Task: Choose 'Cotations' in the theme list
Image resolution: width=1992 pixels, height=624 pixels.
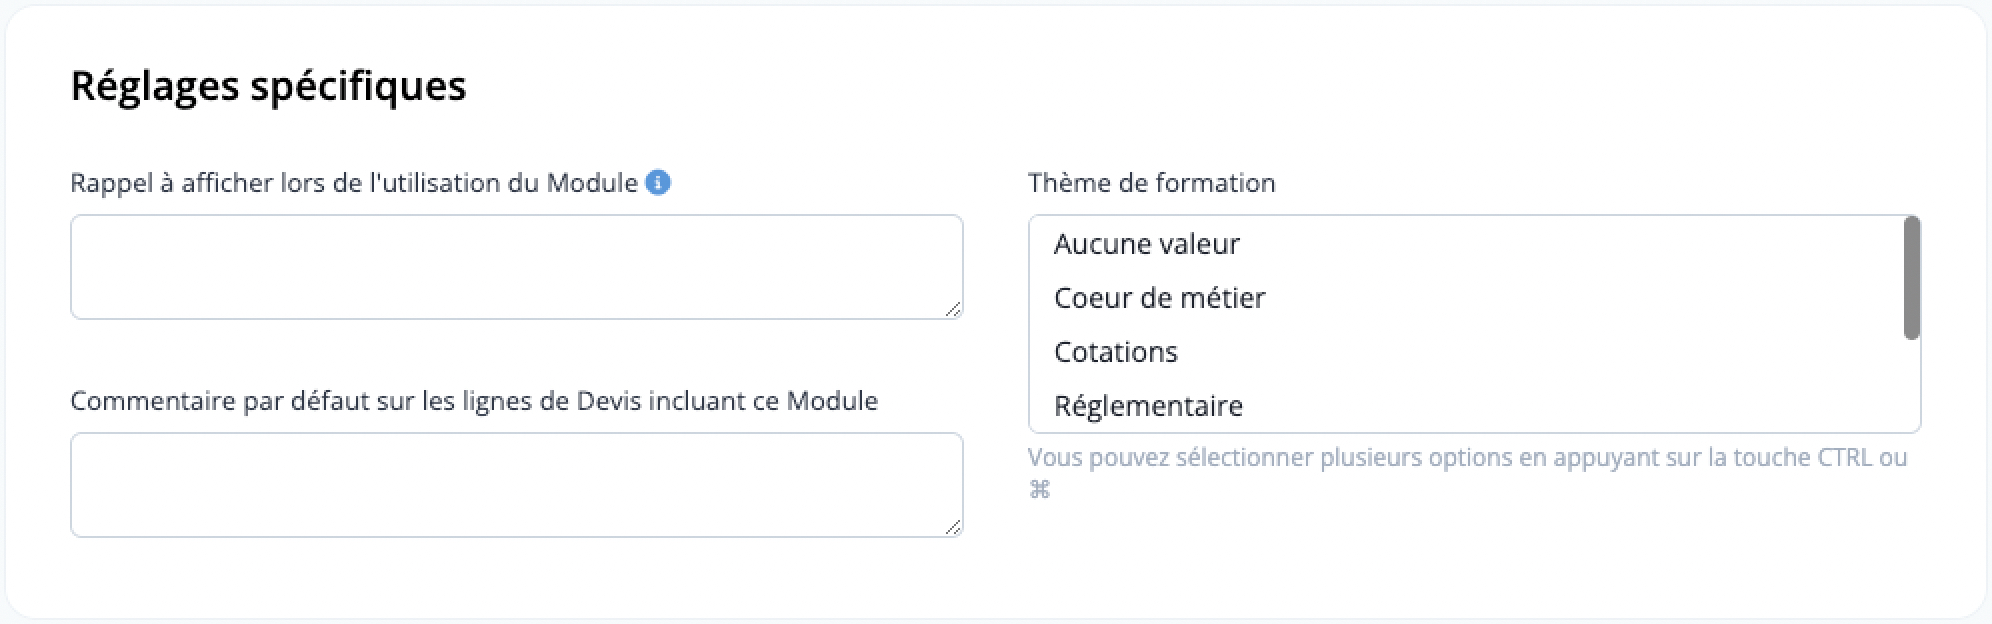Action: pos(1115,352)
